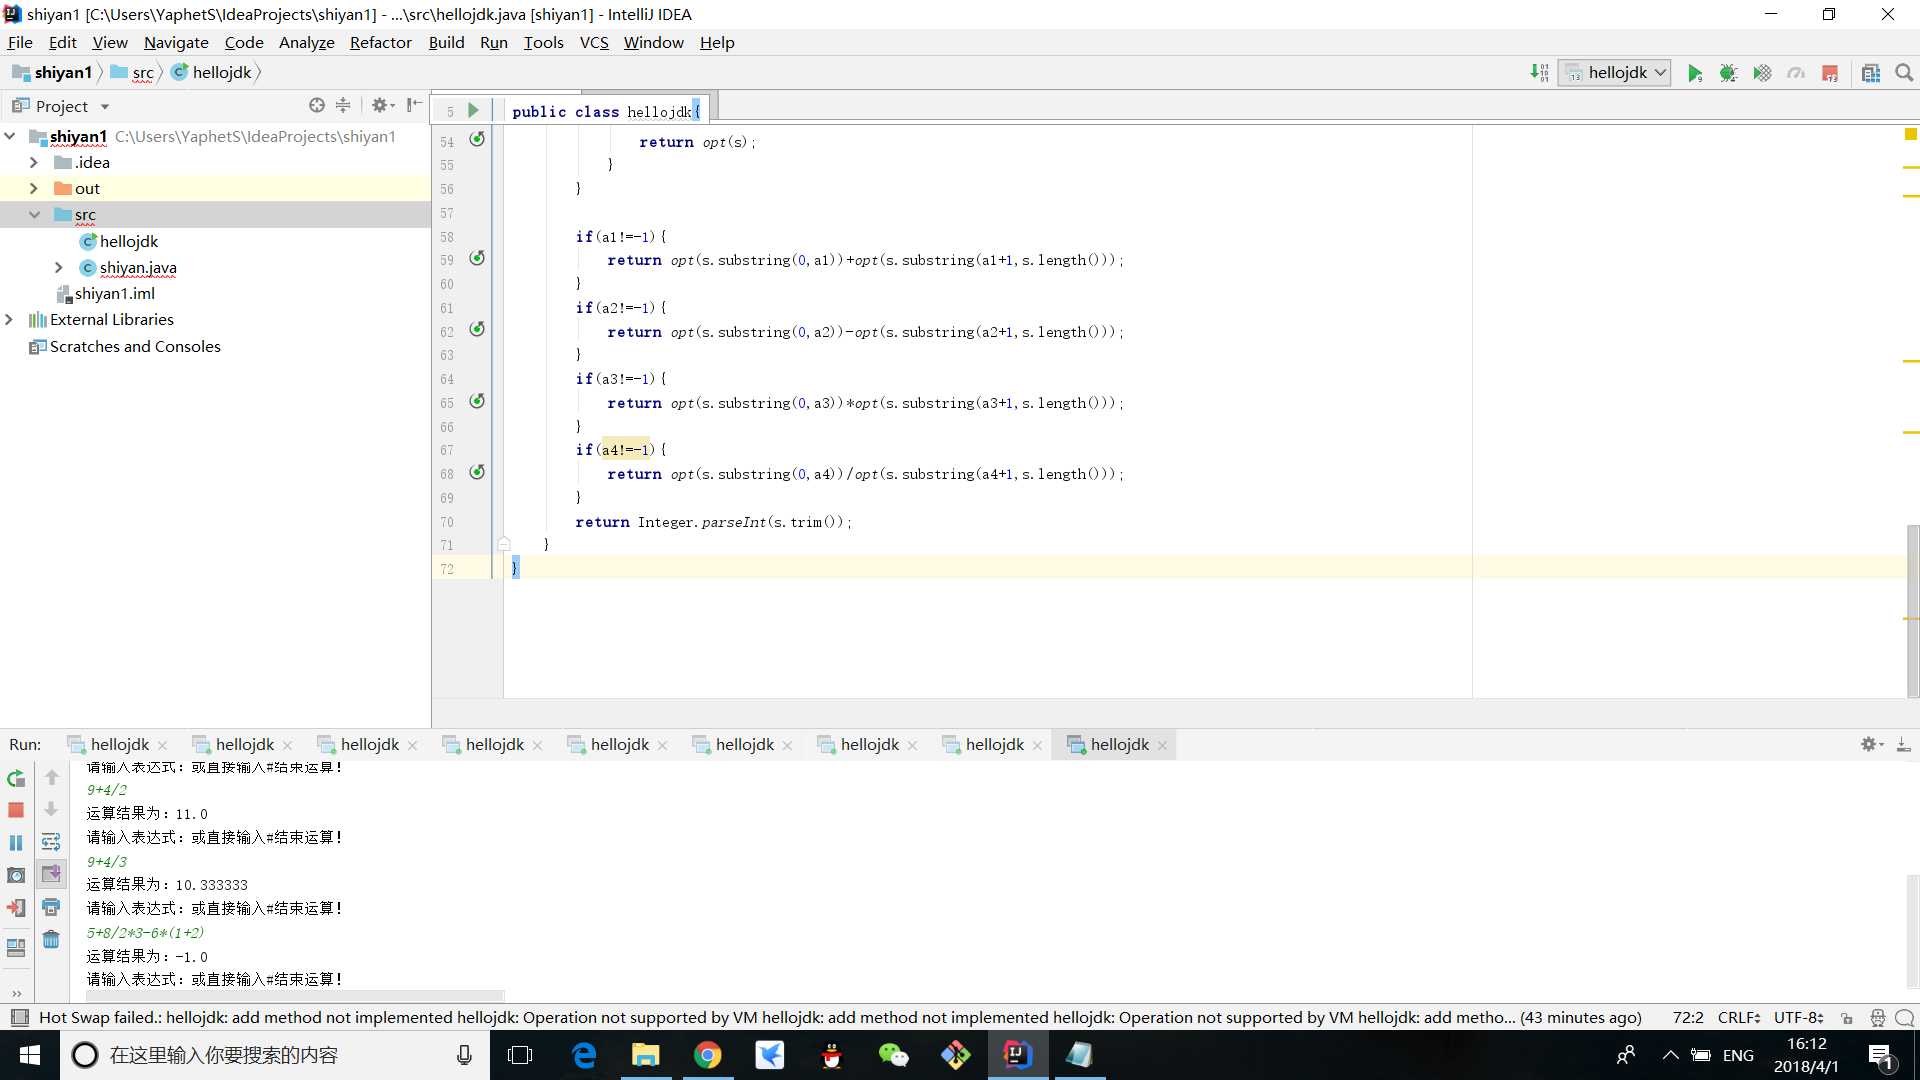Screen dimensions: 1920x1080
Task: Click the hellojdk configuration dropdown
Action: coord(1617,73)
